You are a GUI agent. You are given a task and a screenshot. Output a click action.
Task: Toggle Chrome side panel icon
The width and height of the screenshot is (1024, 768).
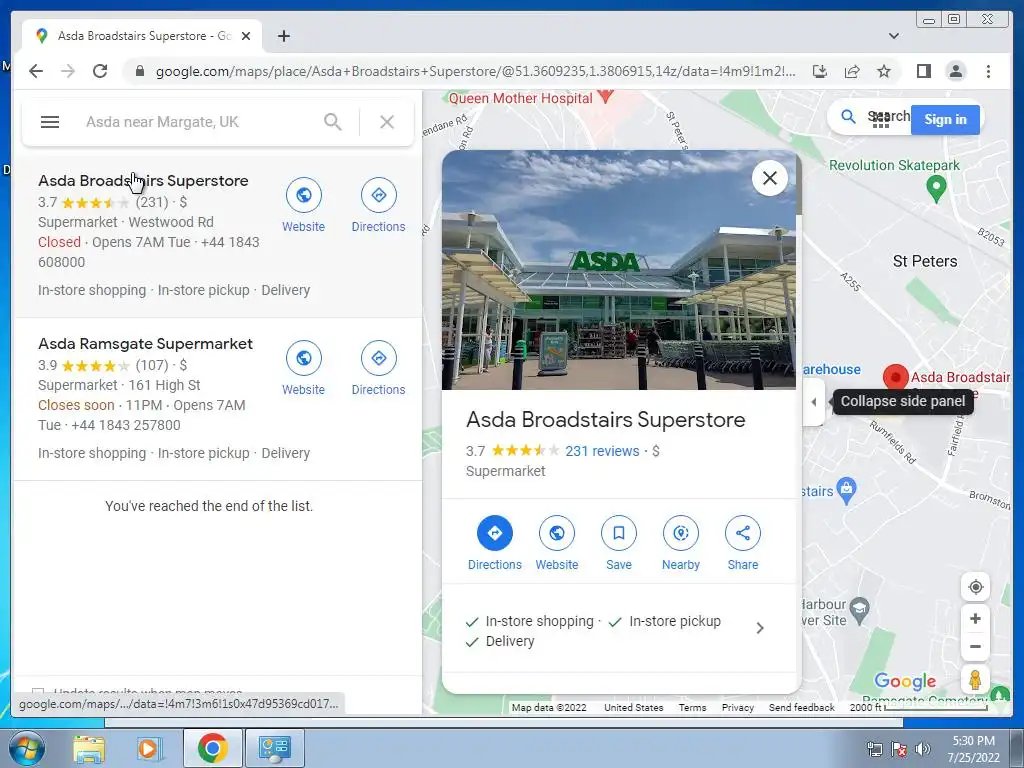point(923,71)
